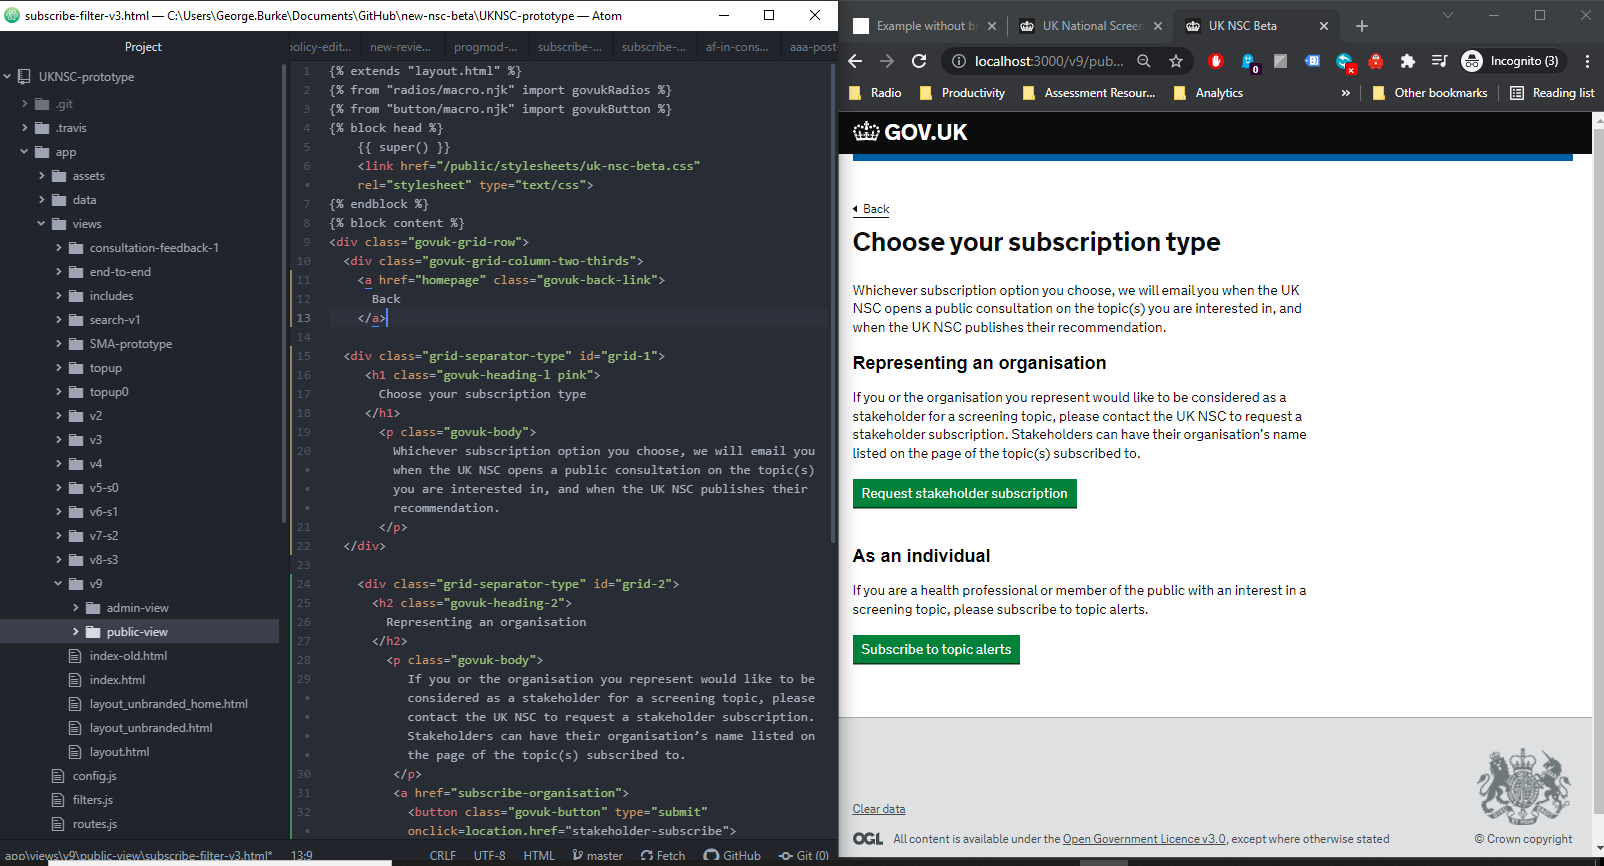Expand the assets folder chevron
Viewport: 1604px width, 866px height.
point(41,176)
